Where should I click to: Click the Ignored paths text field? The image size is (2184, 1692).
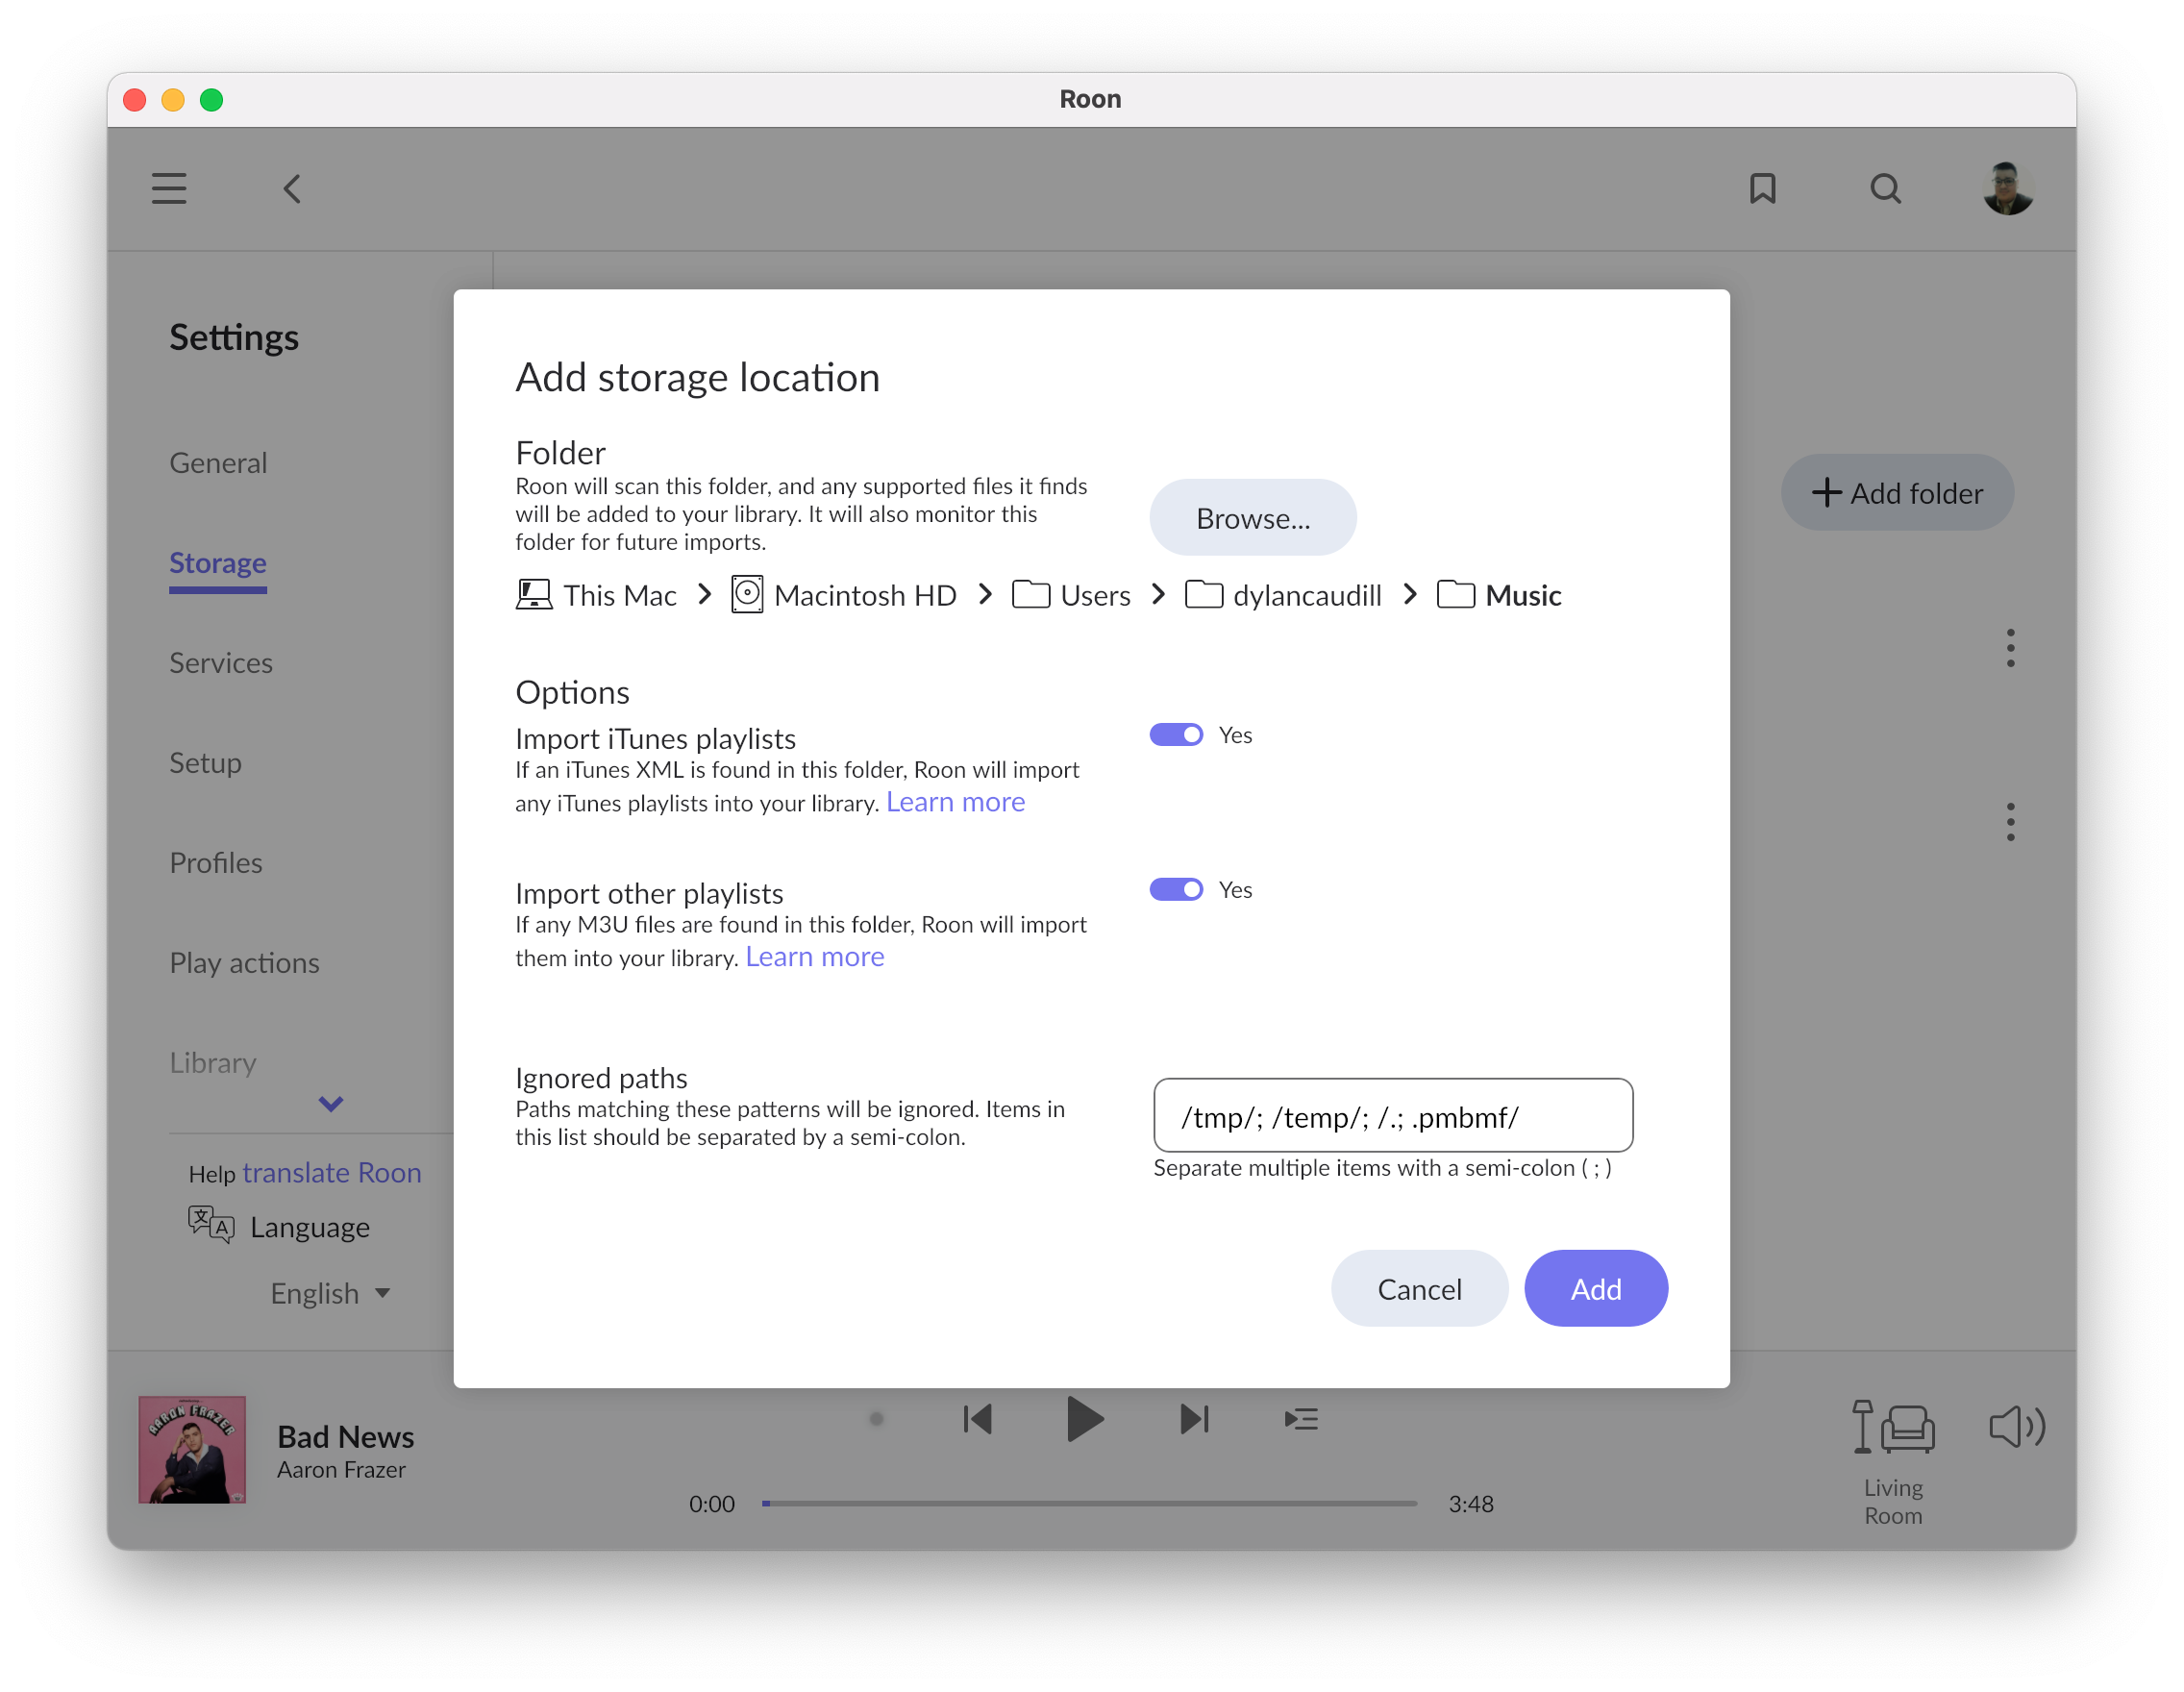(1392, 1116)
